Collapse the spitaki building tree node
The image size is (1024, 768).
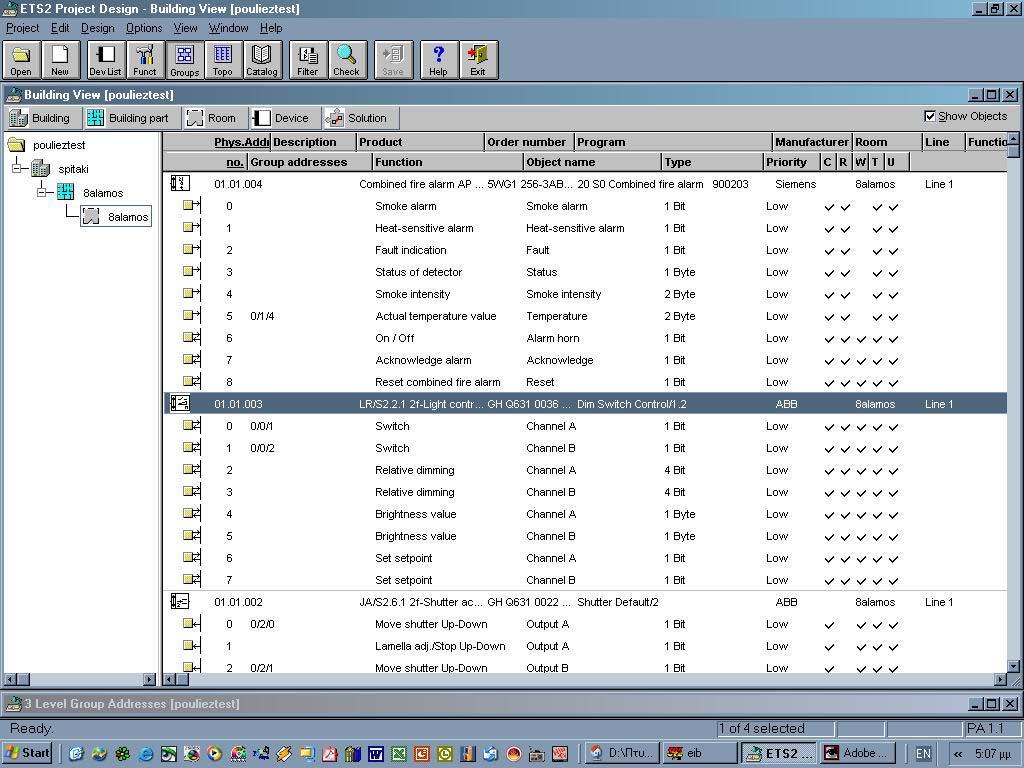pyautogui.click(x=18, y=168)
